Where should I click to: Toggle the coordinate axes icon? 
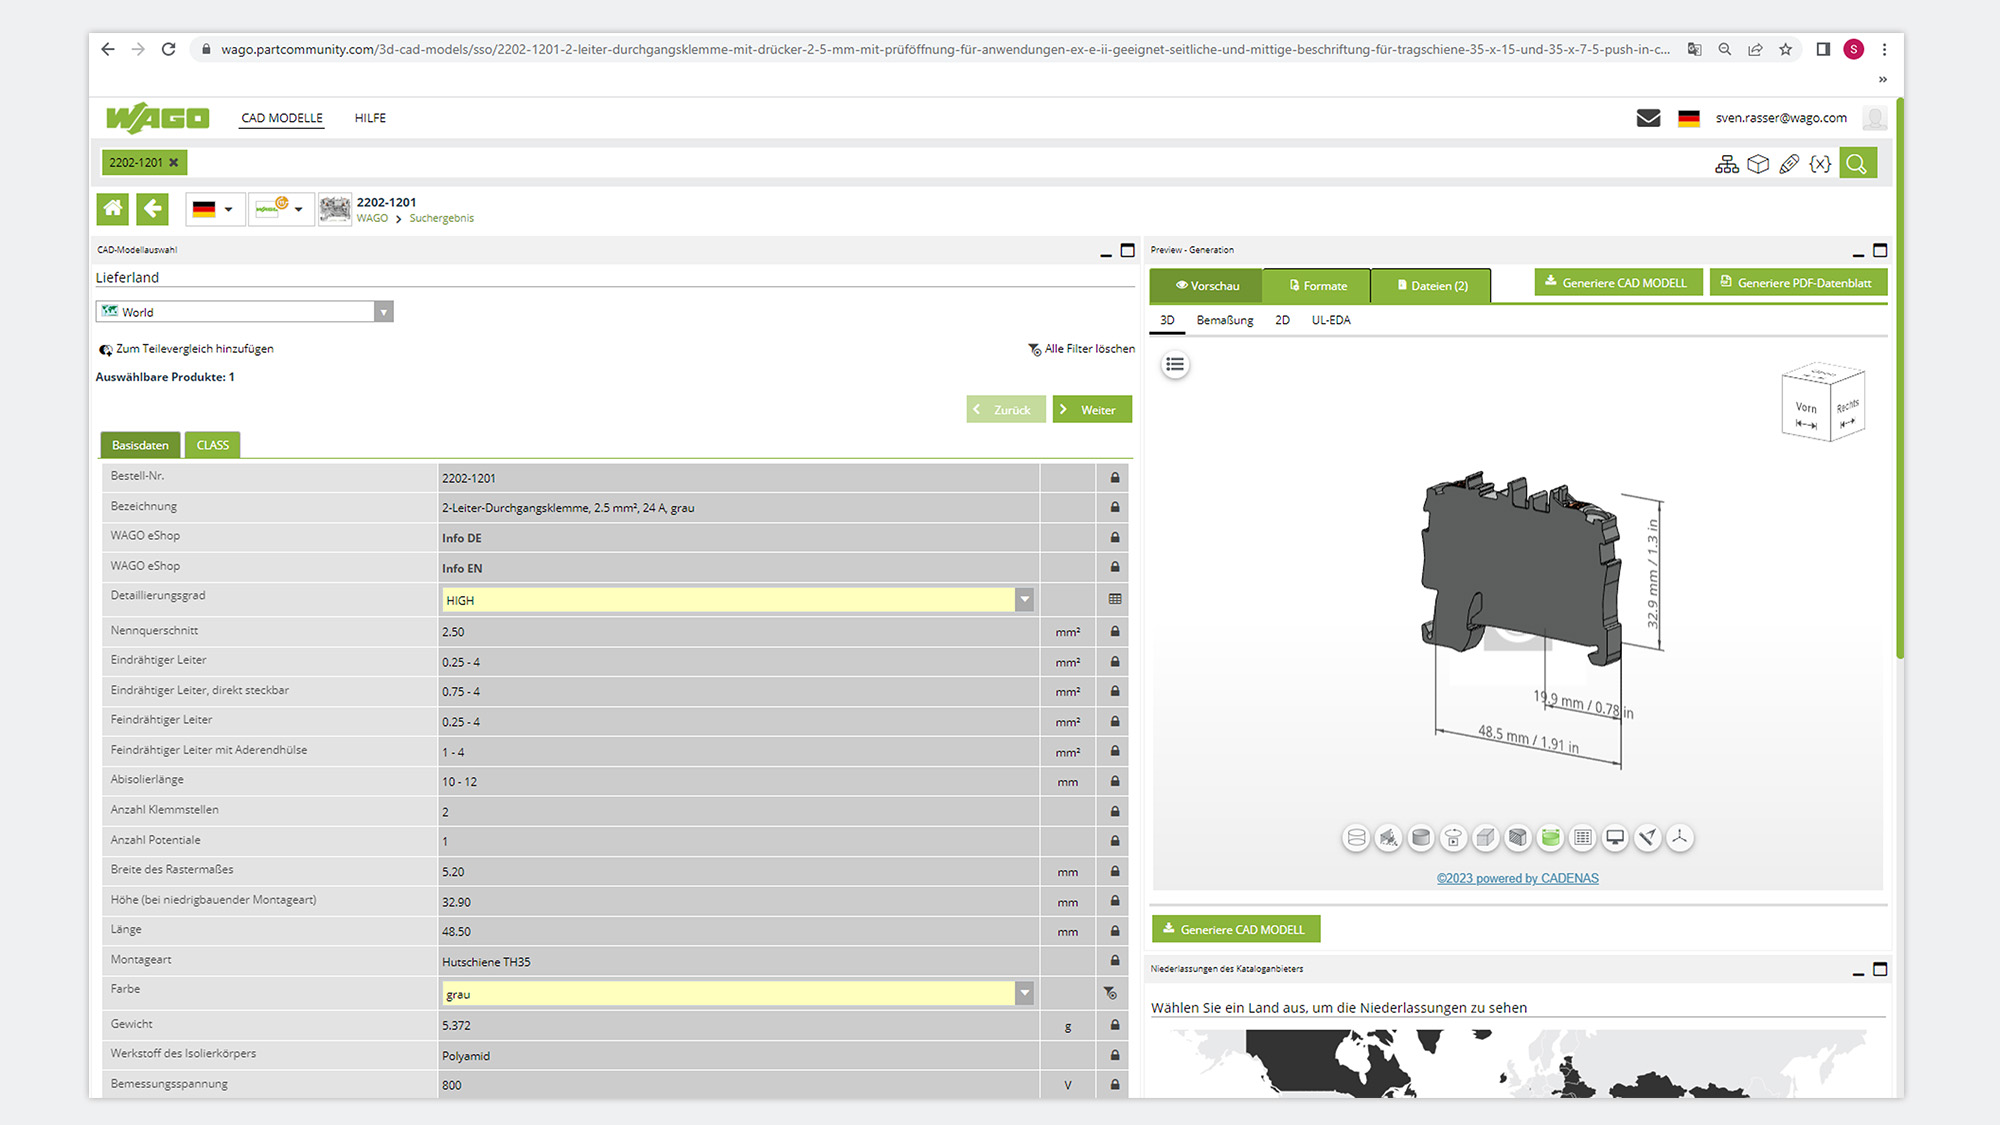pos(1680,838)
